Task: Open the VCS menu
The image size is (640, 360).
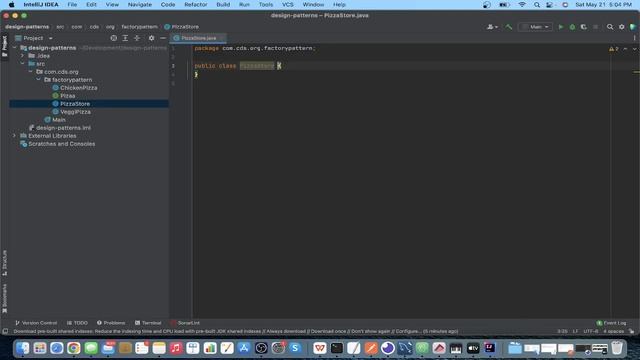Action: (288, 4)
